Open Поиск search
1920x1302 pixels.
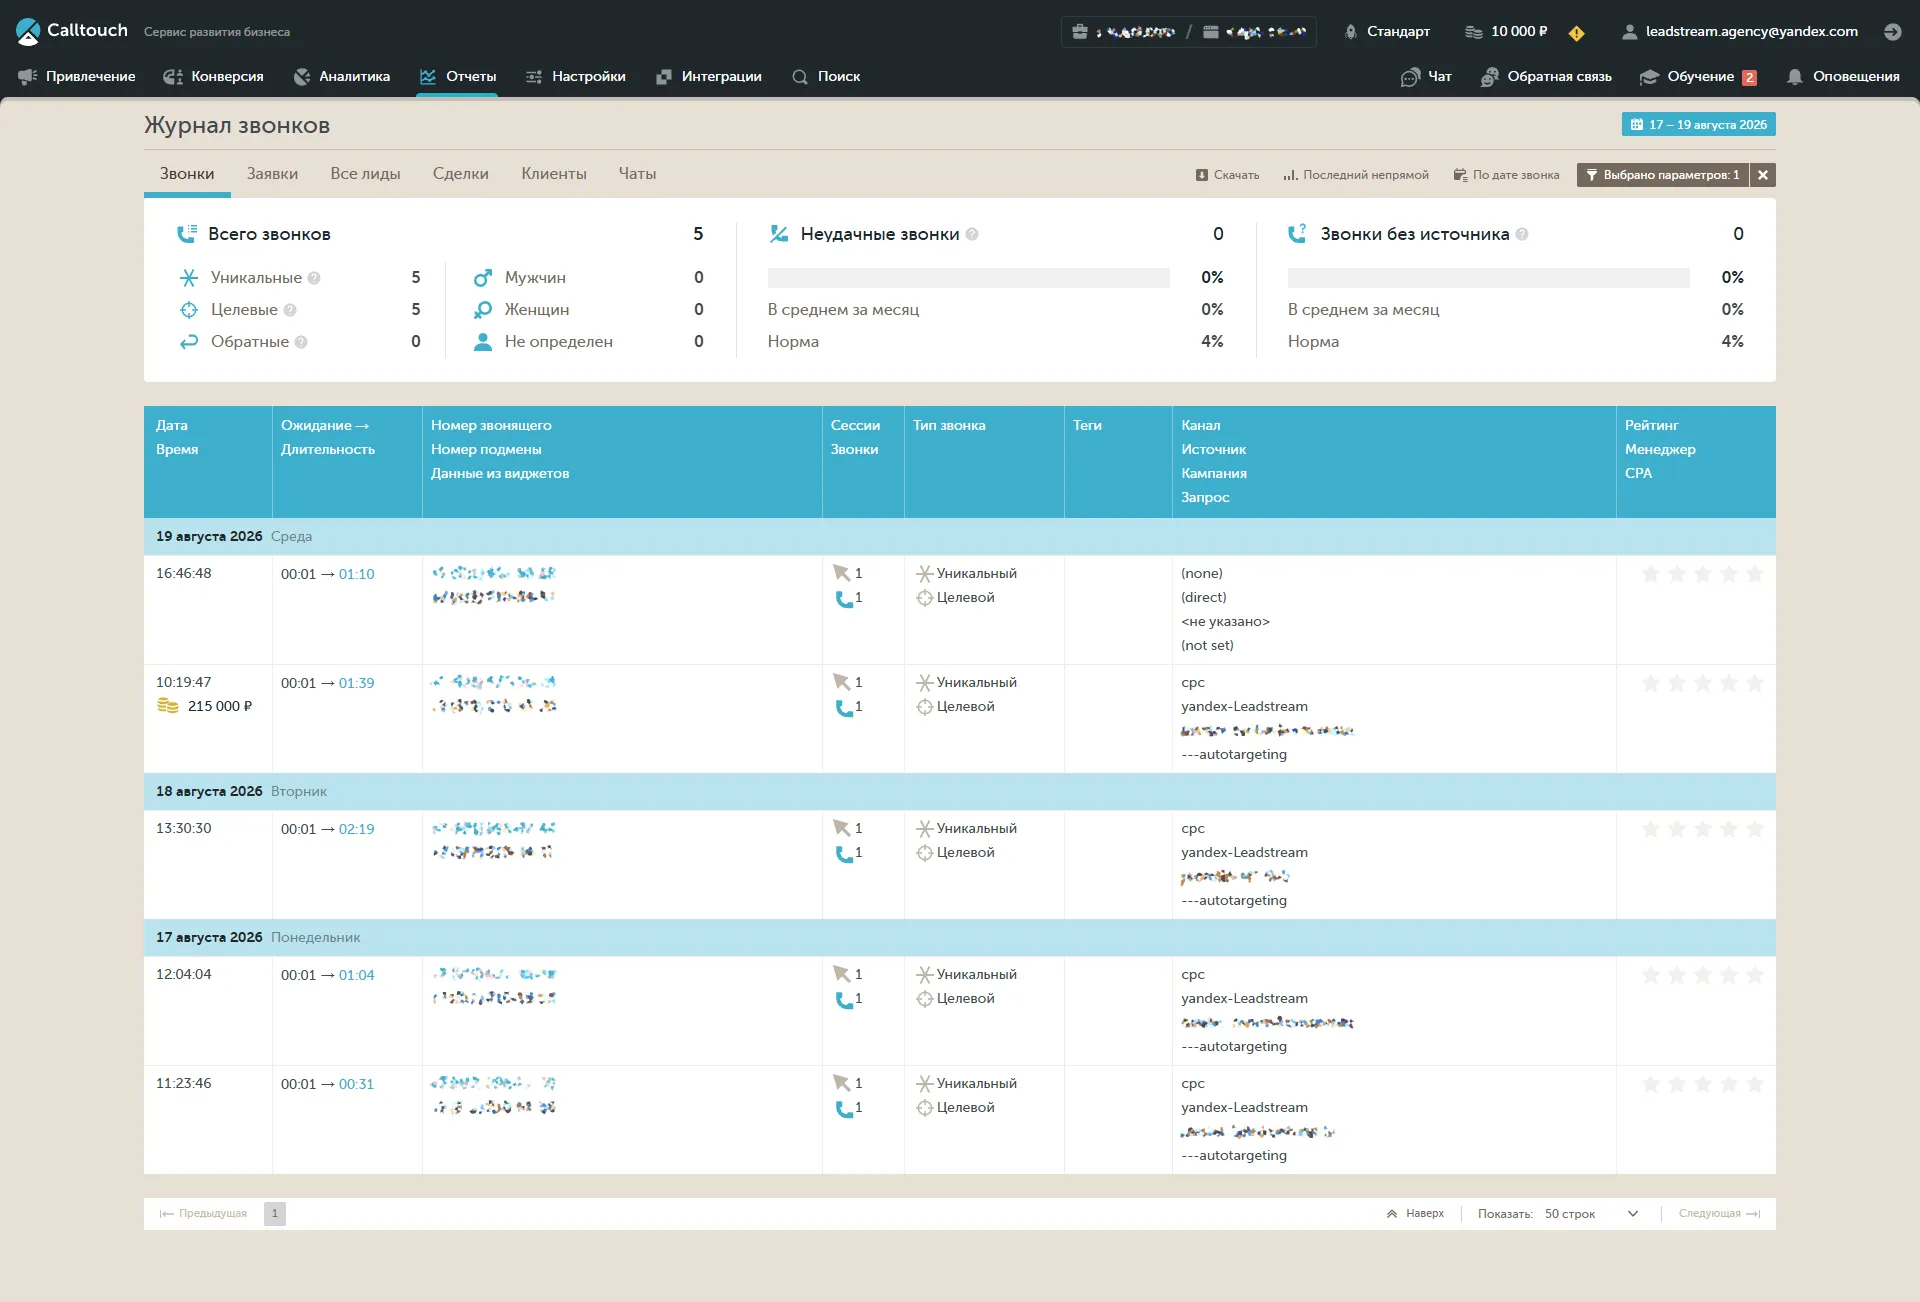click(826, 77)
